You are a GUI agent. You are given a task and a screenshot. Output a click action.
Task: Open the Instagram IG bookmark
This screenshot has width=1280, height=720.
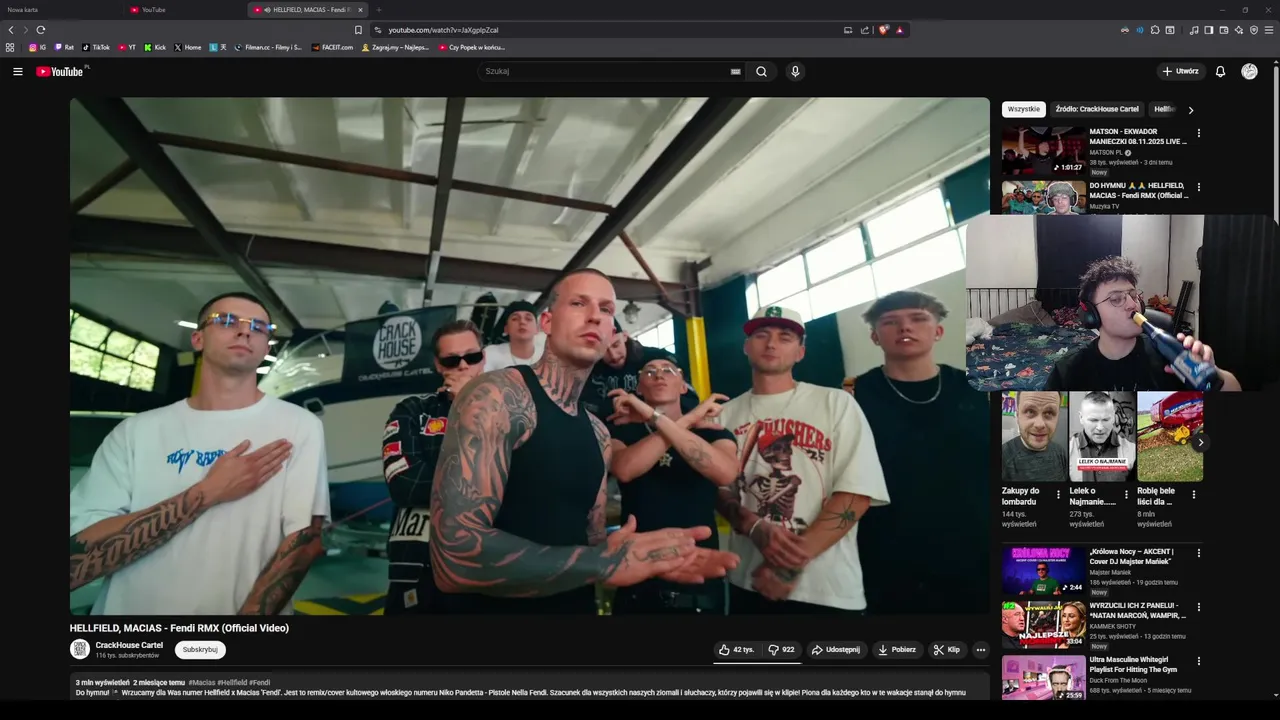[x=37, y=47]
